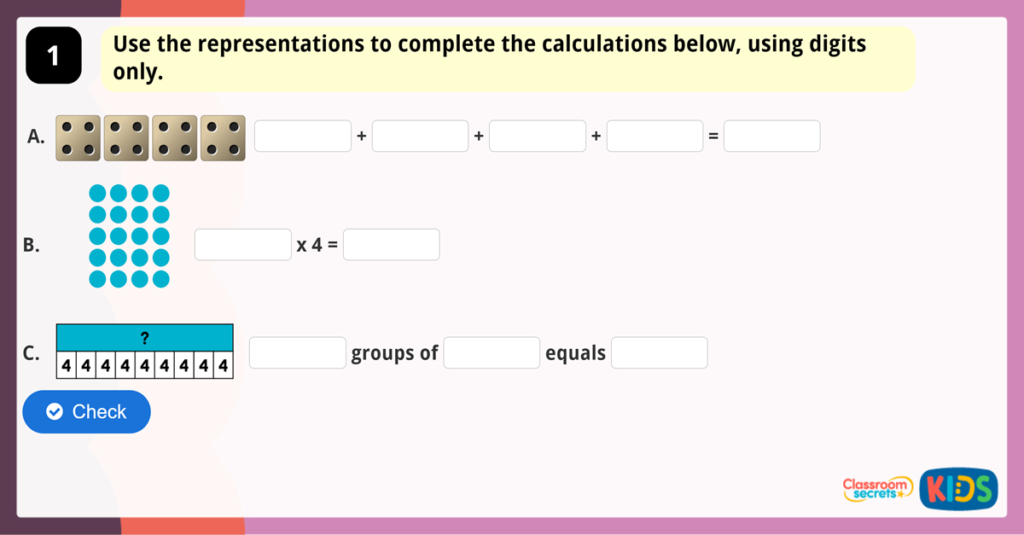The height and width of the screenshot is (535, 1024).
Task: Select the product answer box in row B
Action: (x=391, y=245)
